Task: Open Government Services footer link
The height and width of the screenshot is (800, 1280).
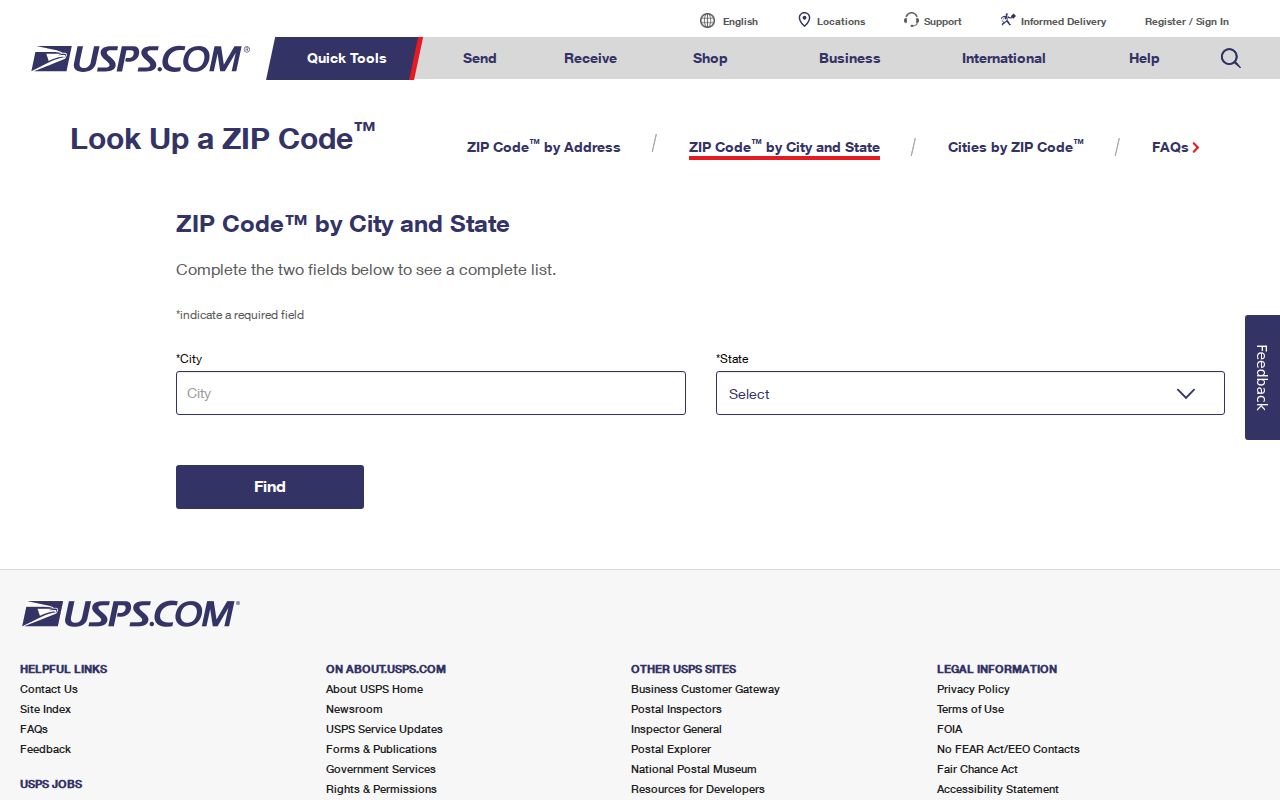Action: (381, 769)
